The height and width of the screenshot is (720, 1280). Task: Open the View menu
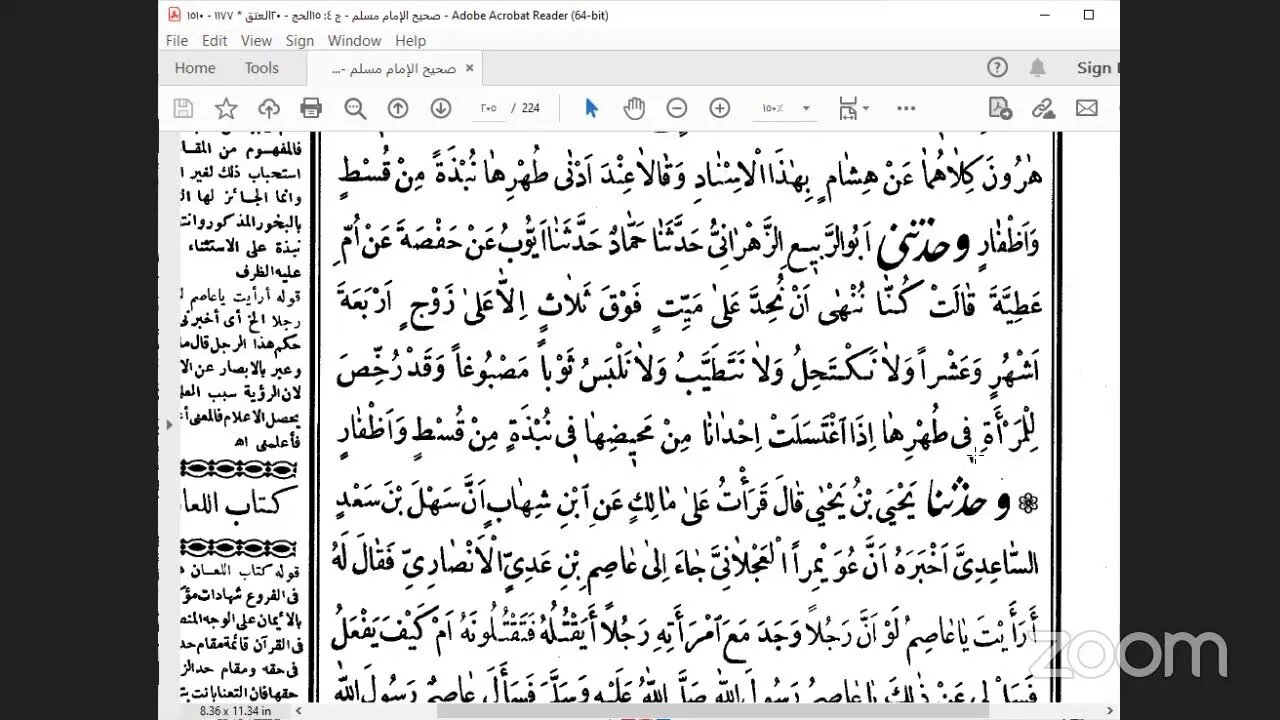click(256, 41)
